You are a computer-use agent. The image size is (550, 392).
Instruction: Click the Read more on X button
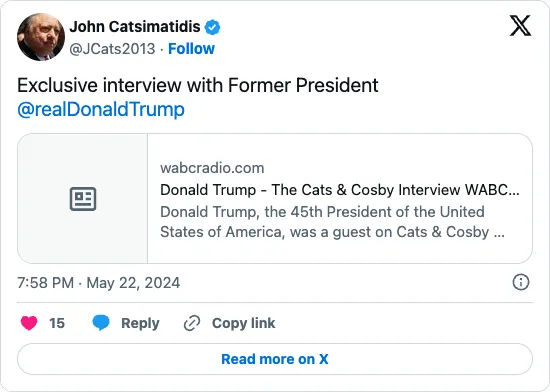point(275,359)
